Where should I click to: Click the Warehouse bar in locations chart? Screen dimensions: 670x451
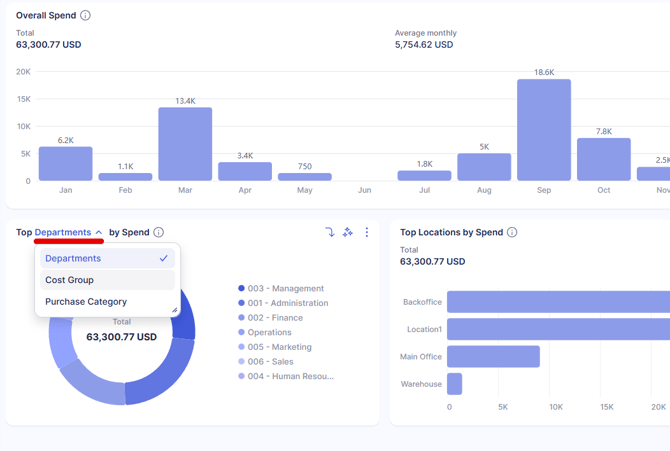(455, 383)
